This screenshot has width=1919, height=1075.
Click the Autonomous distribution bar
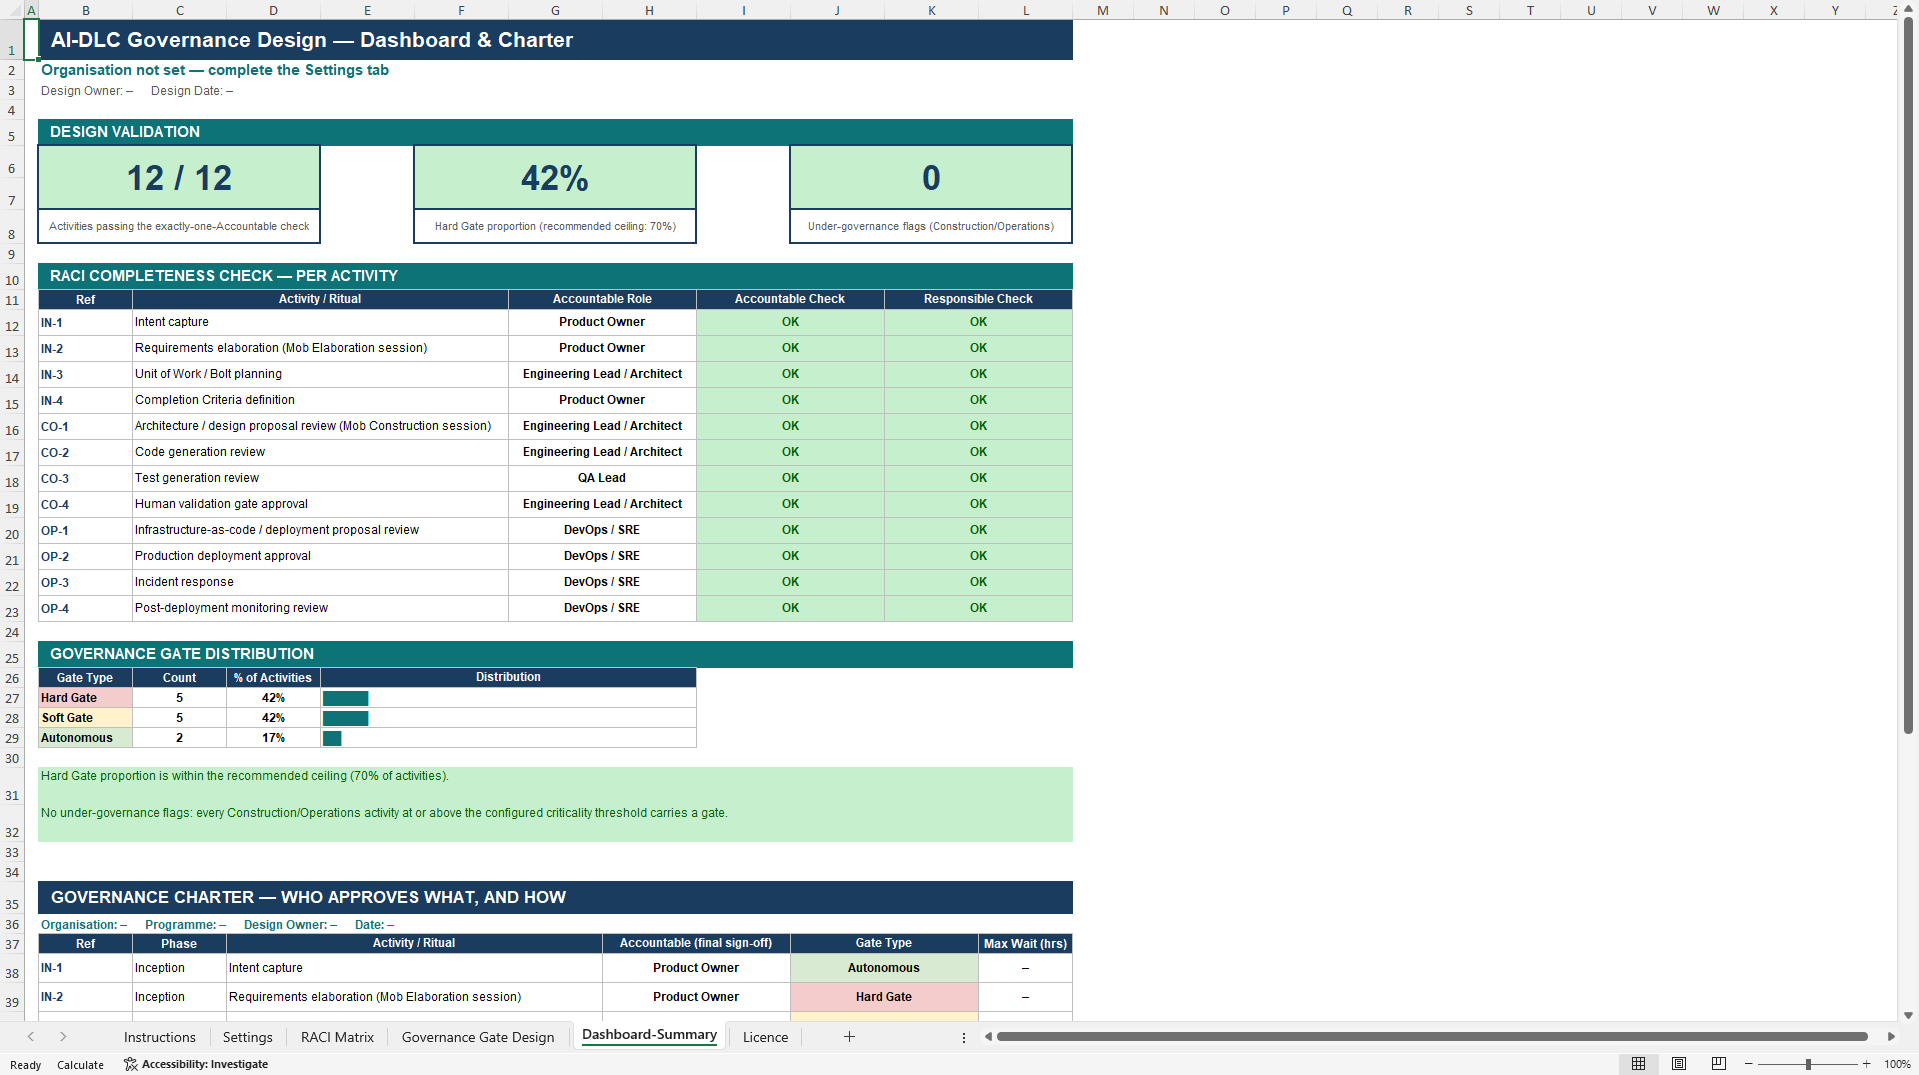point(332,738)
